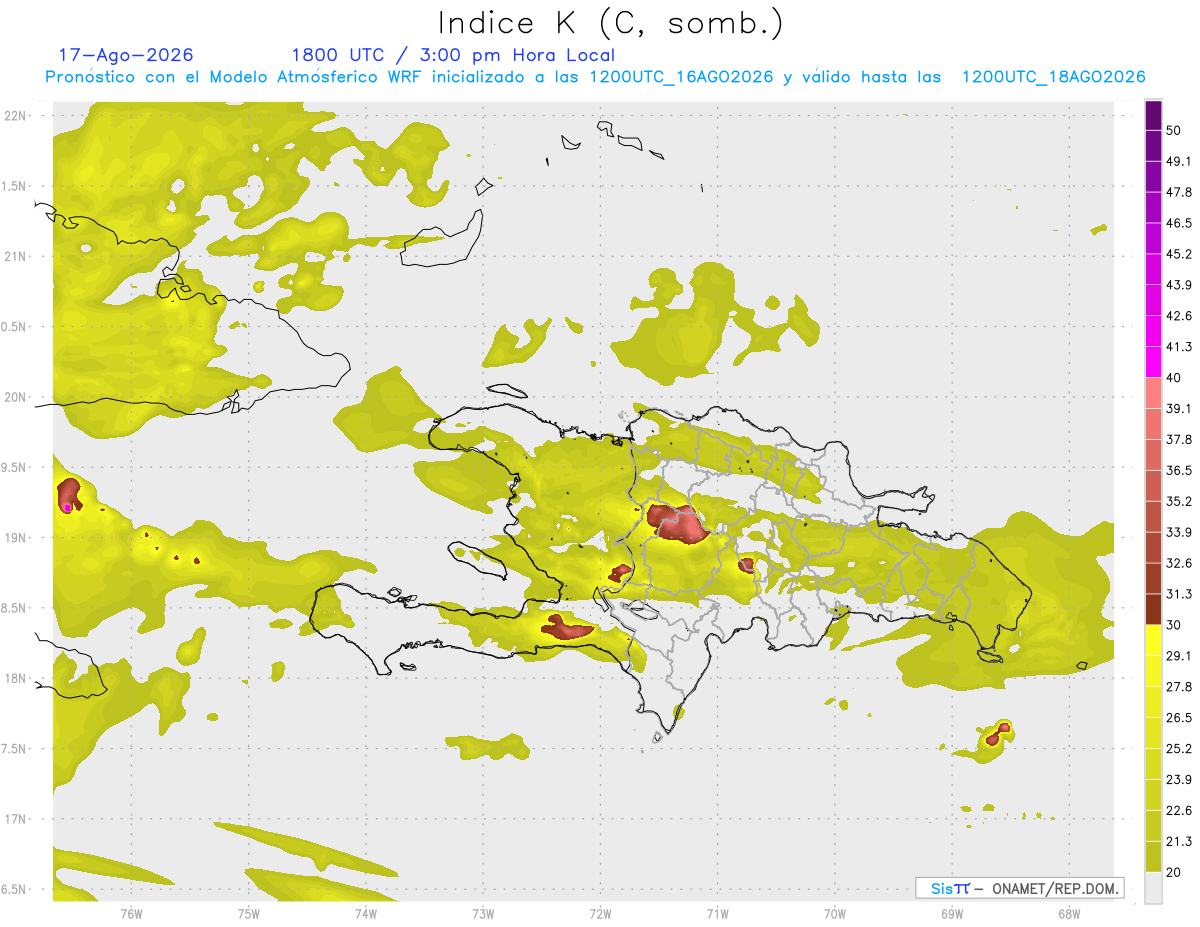
Task: Click the "Pronostico con el Modelo Atmosferico WRF" line
Action: (595, 77)
